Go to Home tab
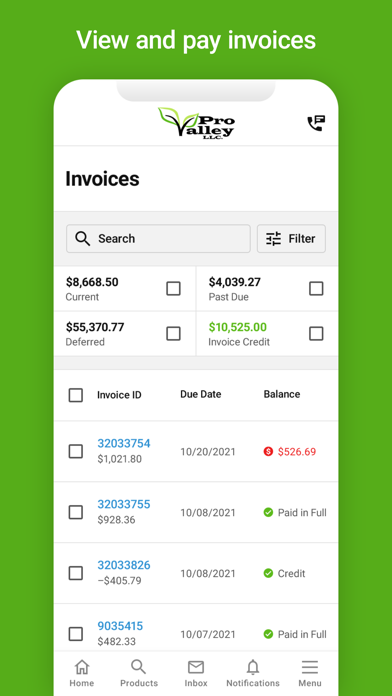Viewport: 392px width, 696px height. point(82,673)
